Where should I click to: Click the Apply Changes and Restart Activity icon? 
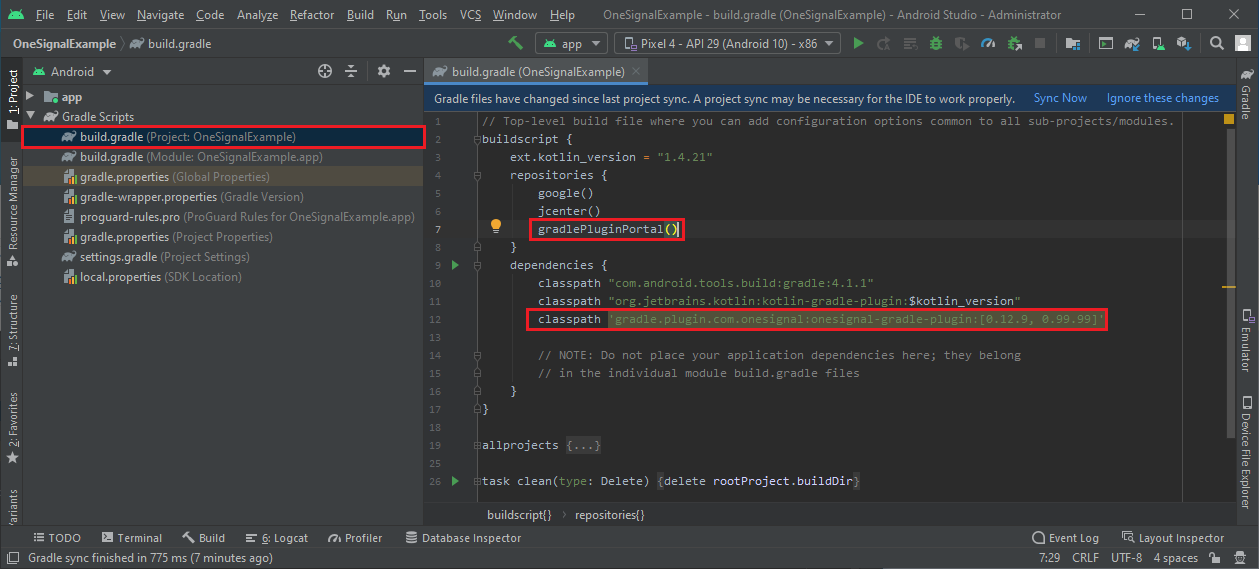point(884,44)
